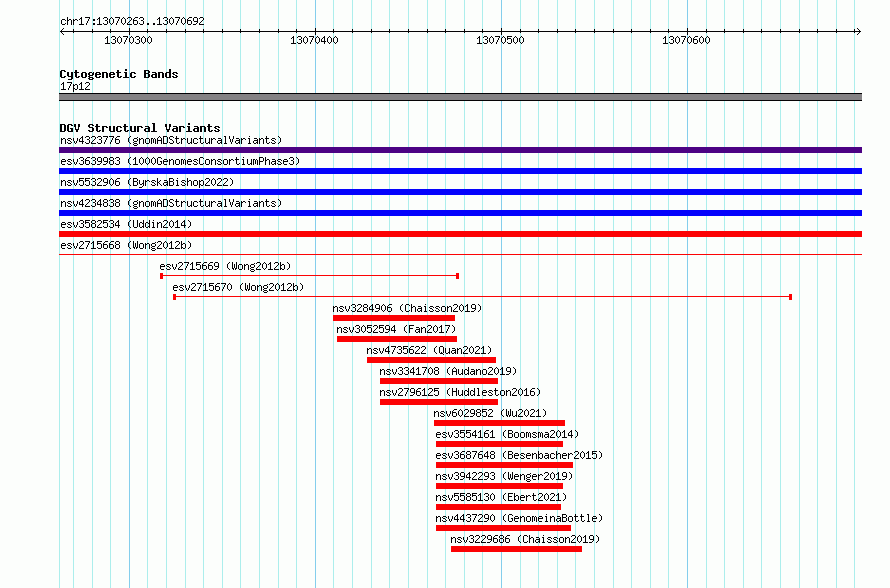Open nsv5532906 ByrskaBishop2022 label
This screenshot has width=890, height=588.
point(147,182)
